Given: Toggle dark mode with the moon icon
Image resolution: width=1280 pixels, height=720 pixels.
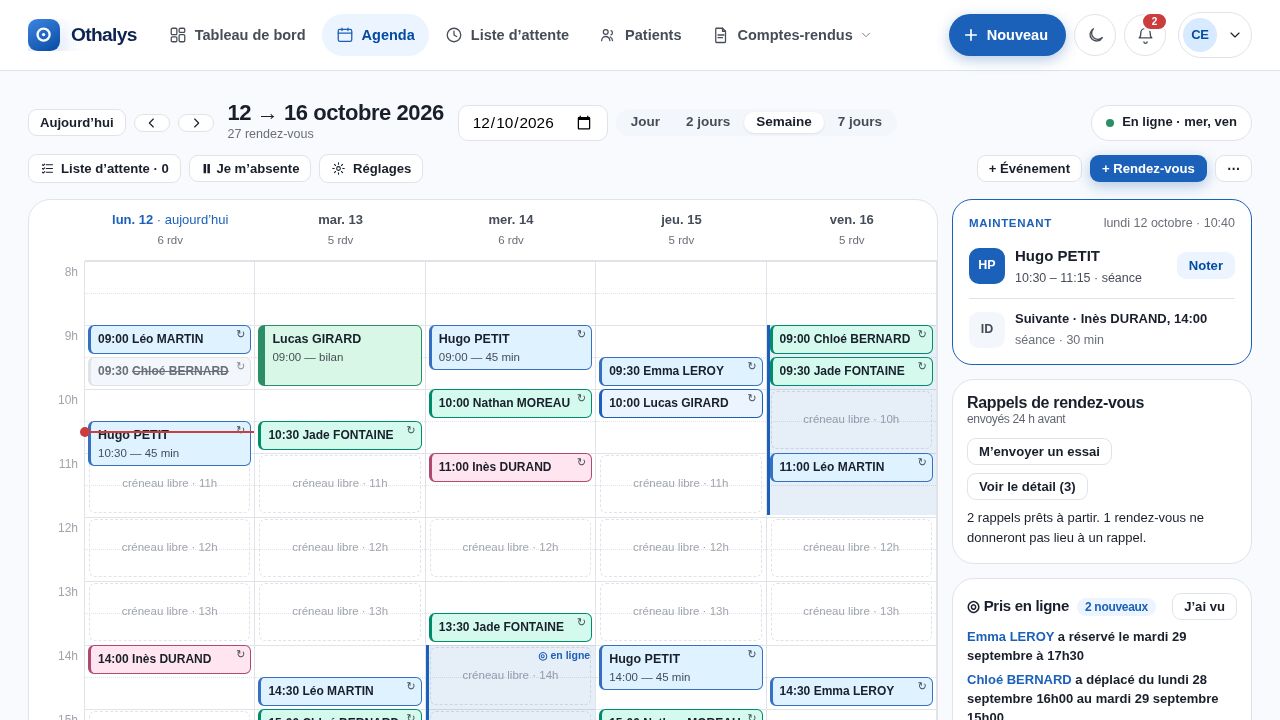Looking at the screenshot, I should tap(1095, 35).
